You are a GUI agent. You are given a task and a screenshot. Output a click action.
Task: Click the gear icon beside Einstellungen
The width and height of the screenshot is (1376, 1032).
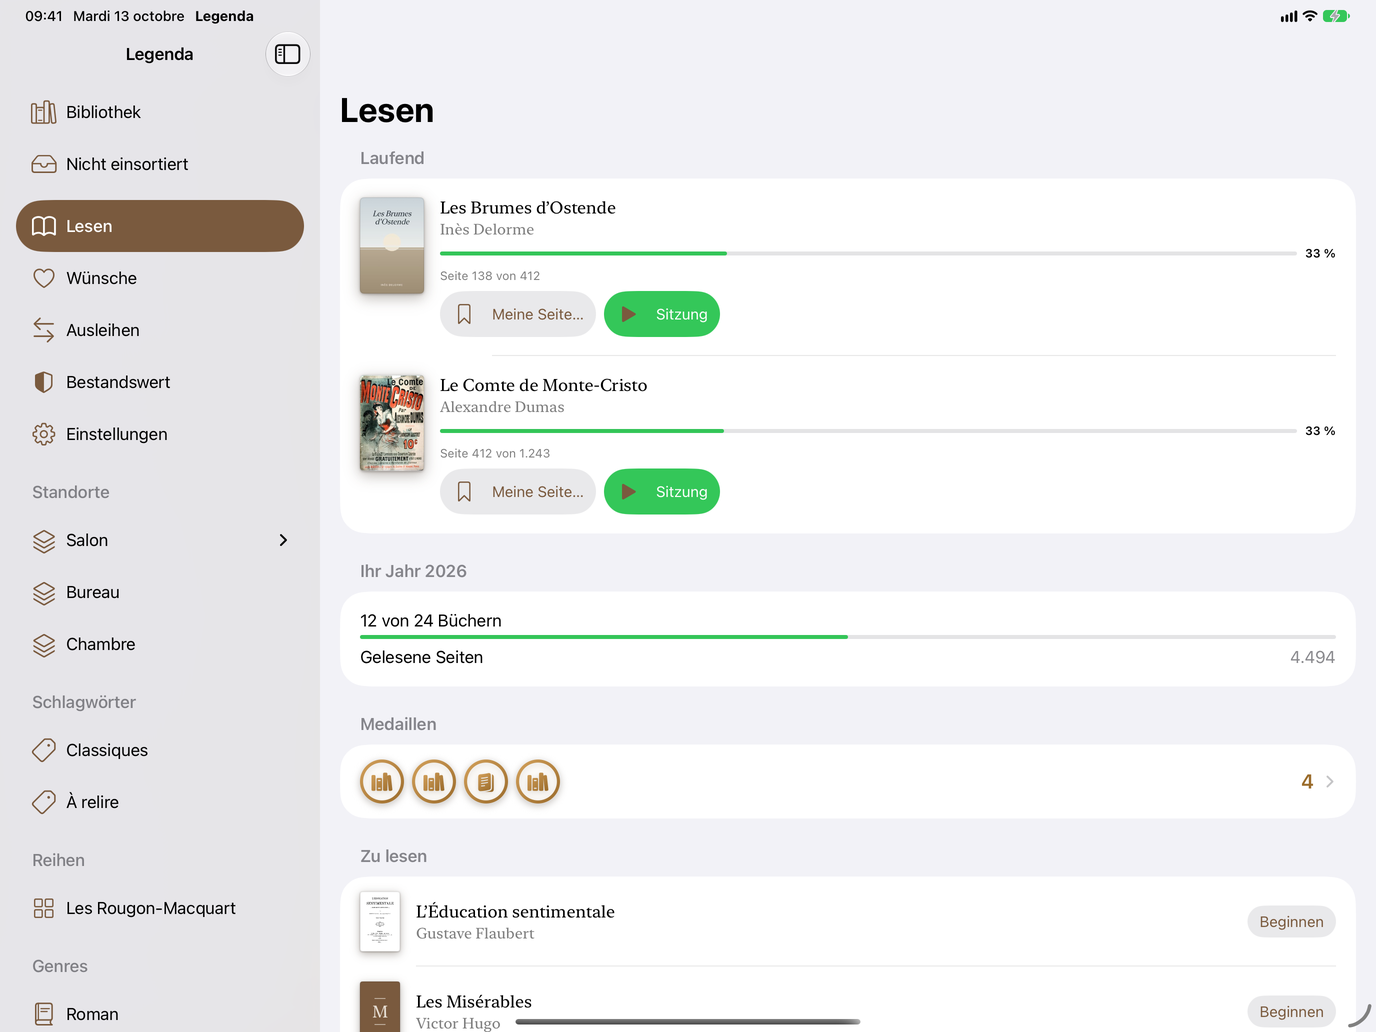[x=44, y=434]
